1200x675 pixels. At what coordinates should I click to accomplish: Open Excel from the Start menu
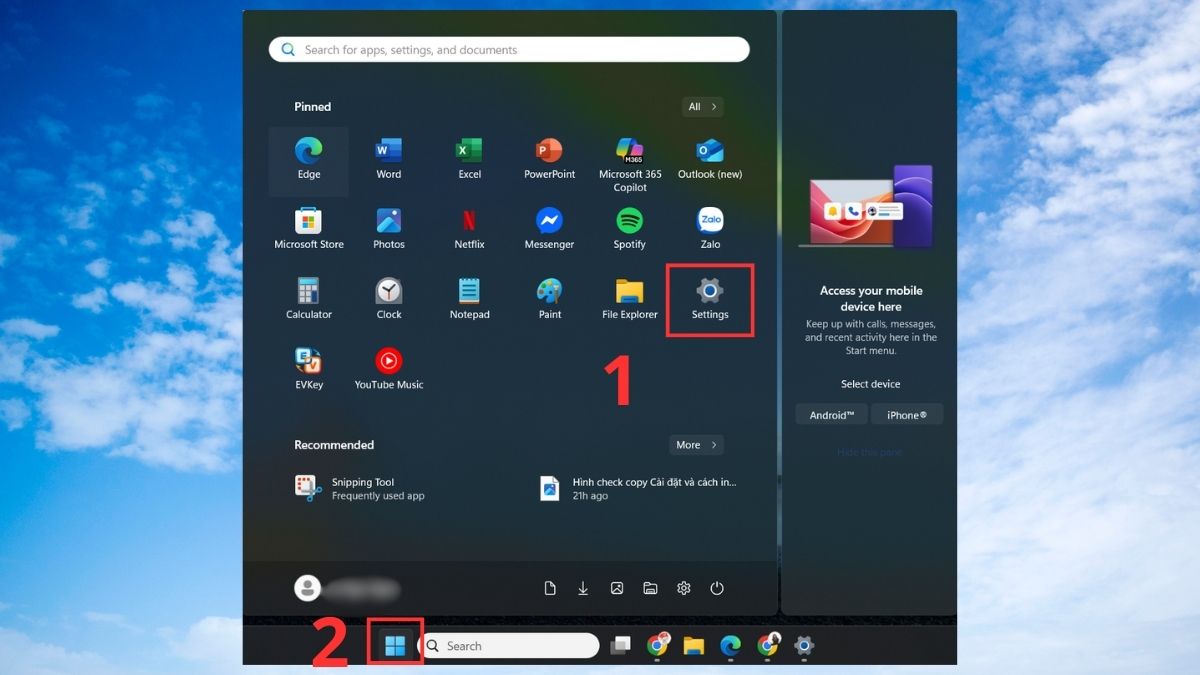469,159
